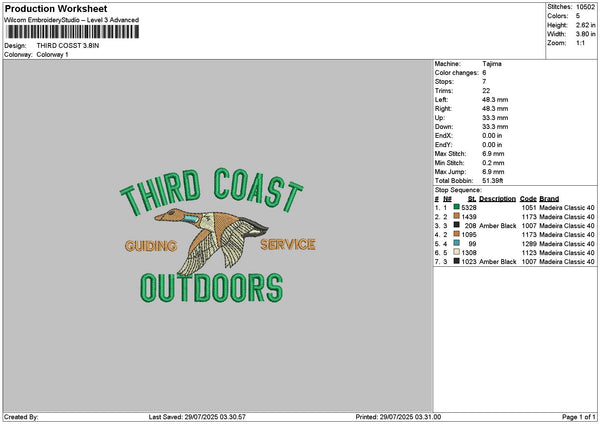The width and height of the screenshot is (600, 424).
Task: Click the black swatch with 208 stitches
Action: click(x=456, y=225)
